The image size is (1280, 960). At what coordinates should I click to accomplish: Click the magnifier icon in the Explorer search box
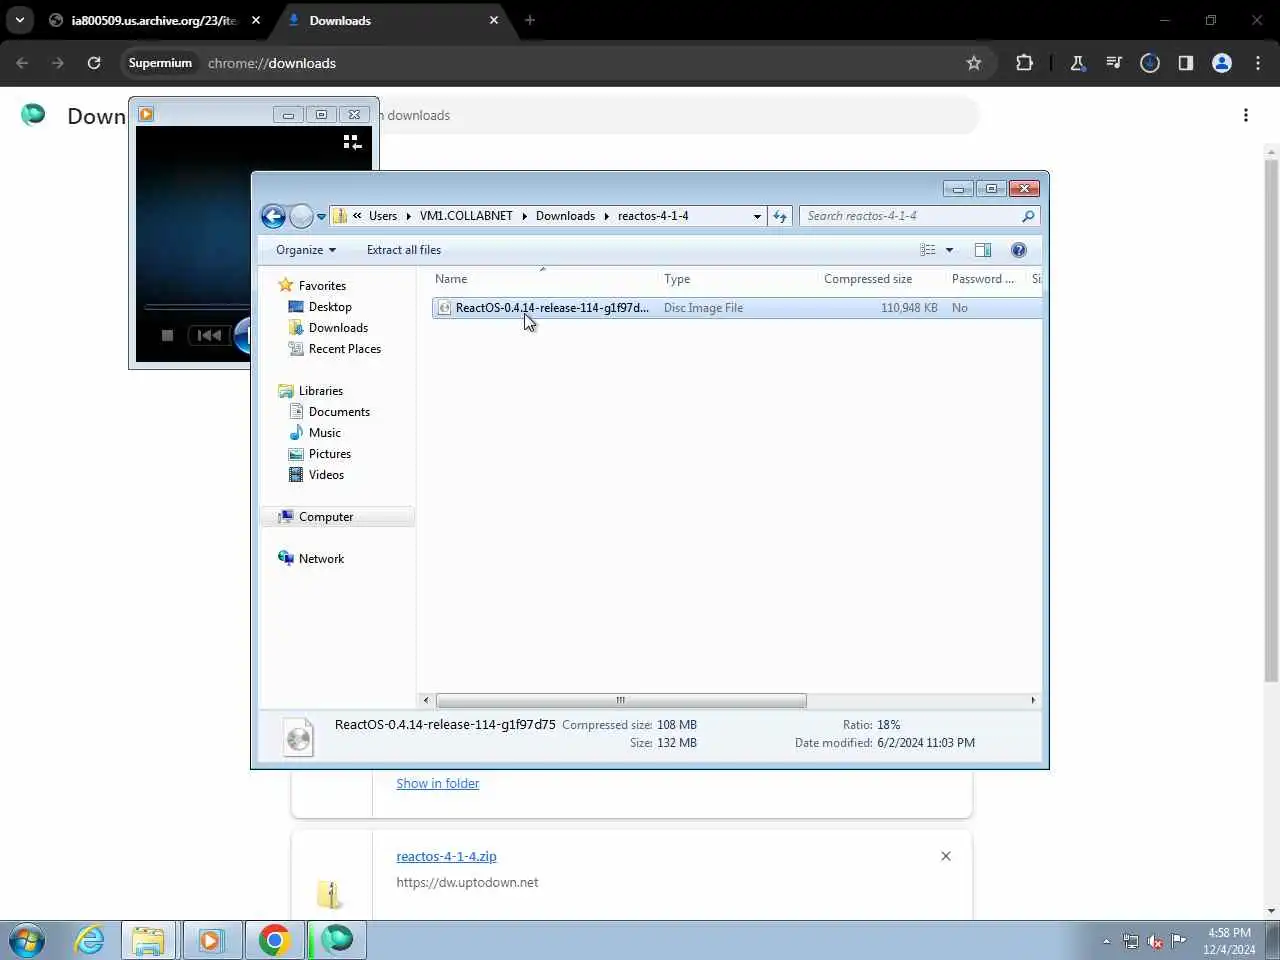[1028, 216]
